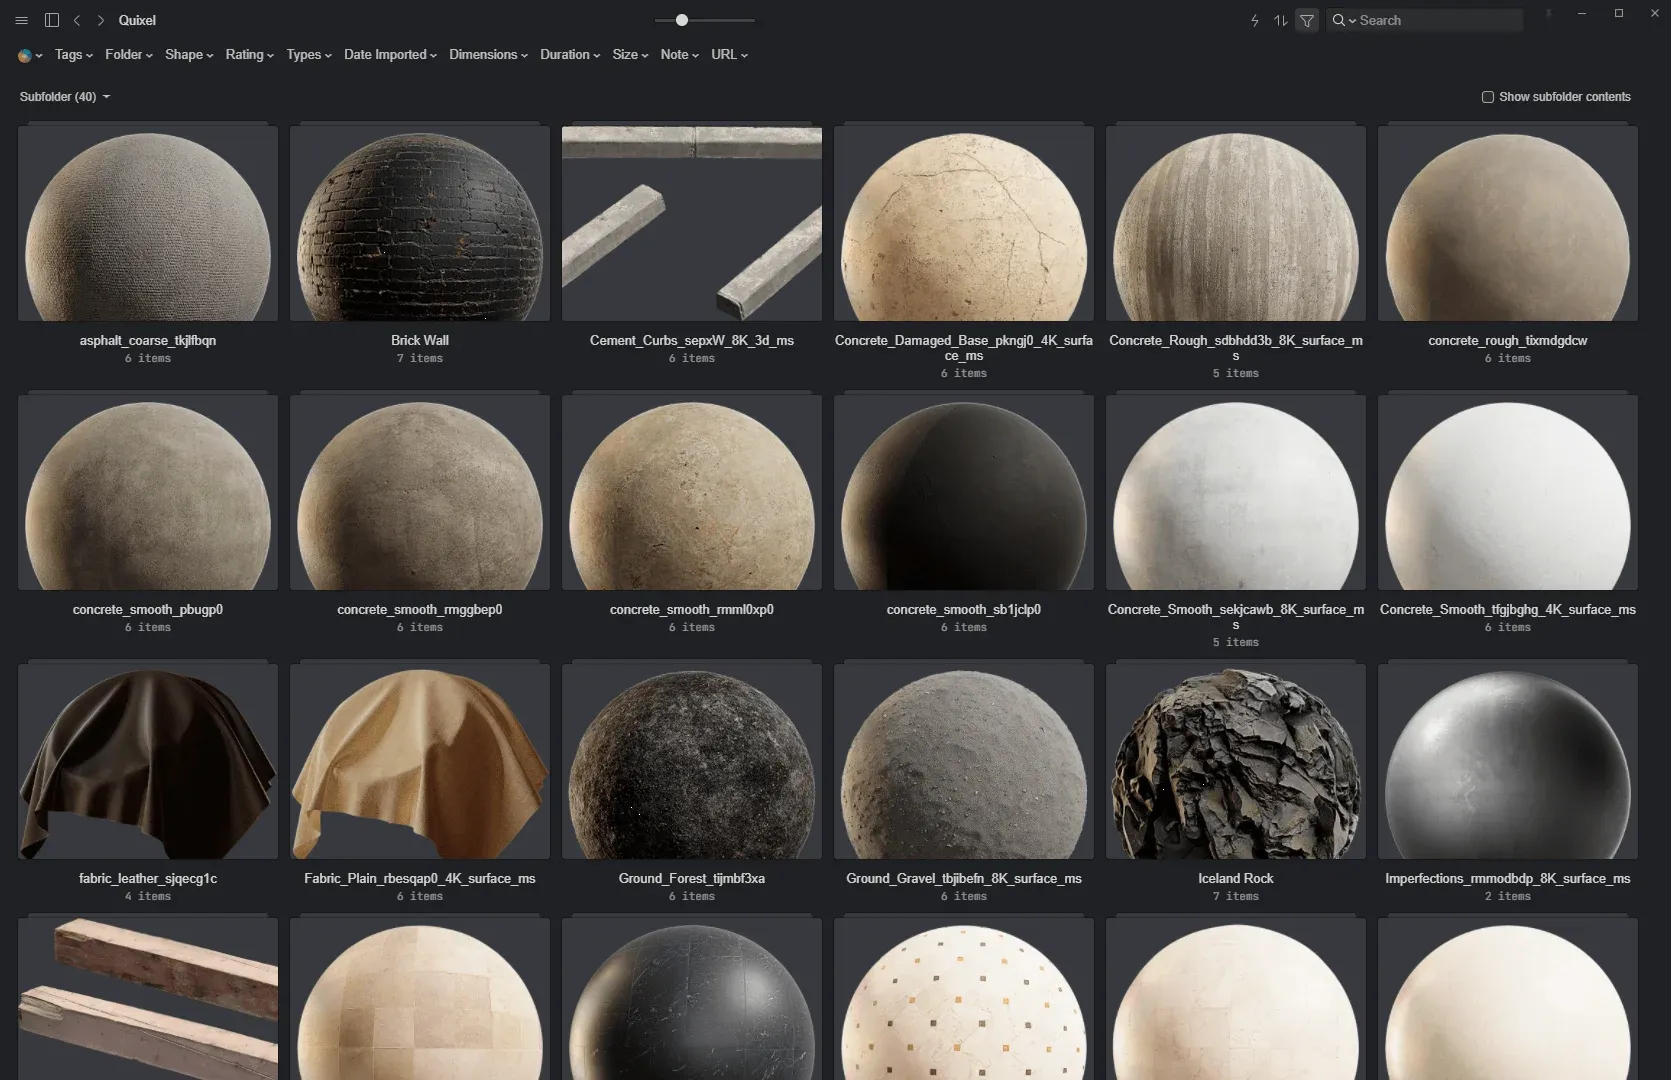Click the concrete_smooth_sb1jclp0 folder name

964,610
